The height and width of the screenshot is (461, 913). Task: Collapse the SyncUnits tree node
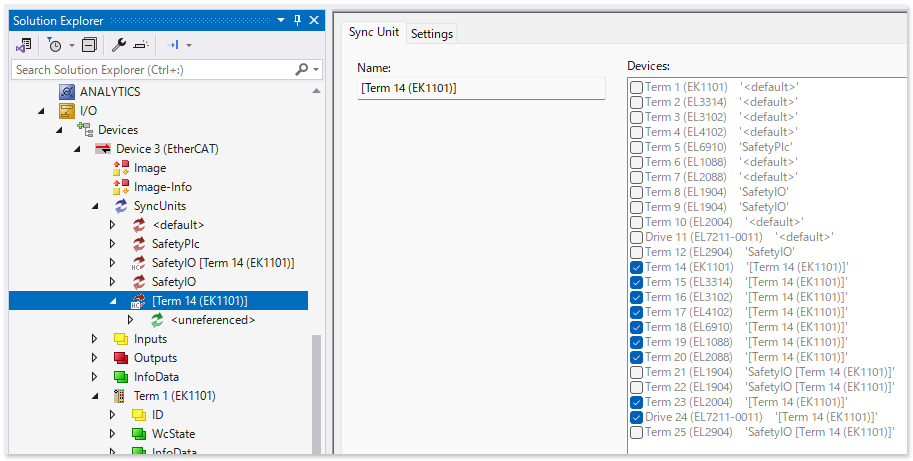(x=95, y=206)
